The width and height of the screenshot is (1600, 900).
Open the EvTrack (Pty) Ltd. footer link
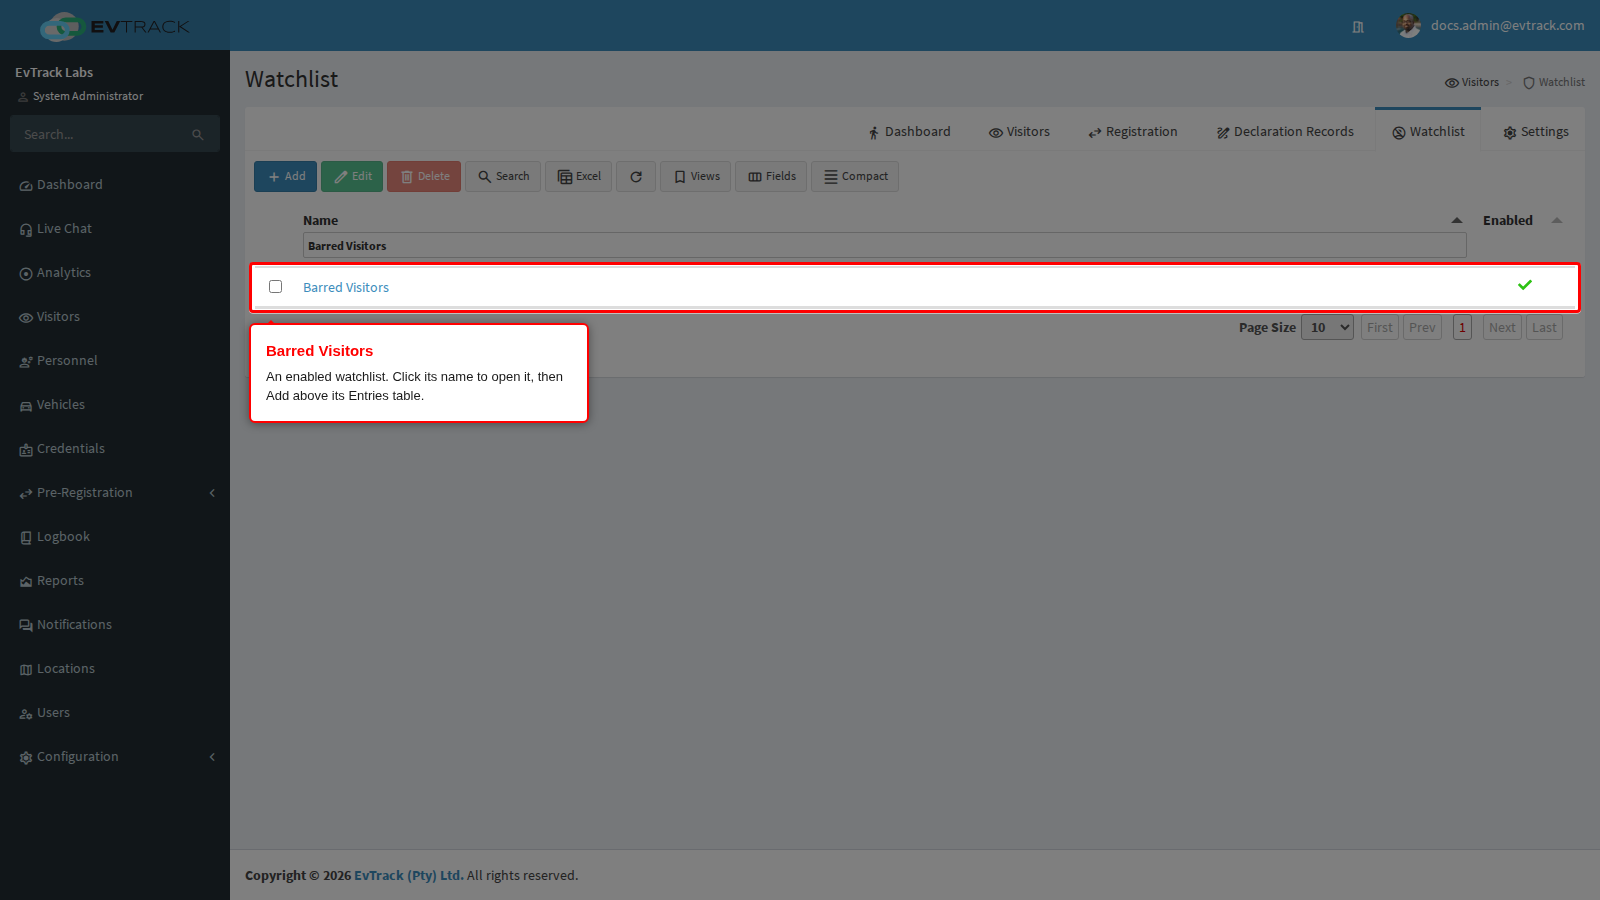(x=409, y=875)
